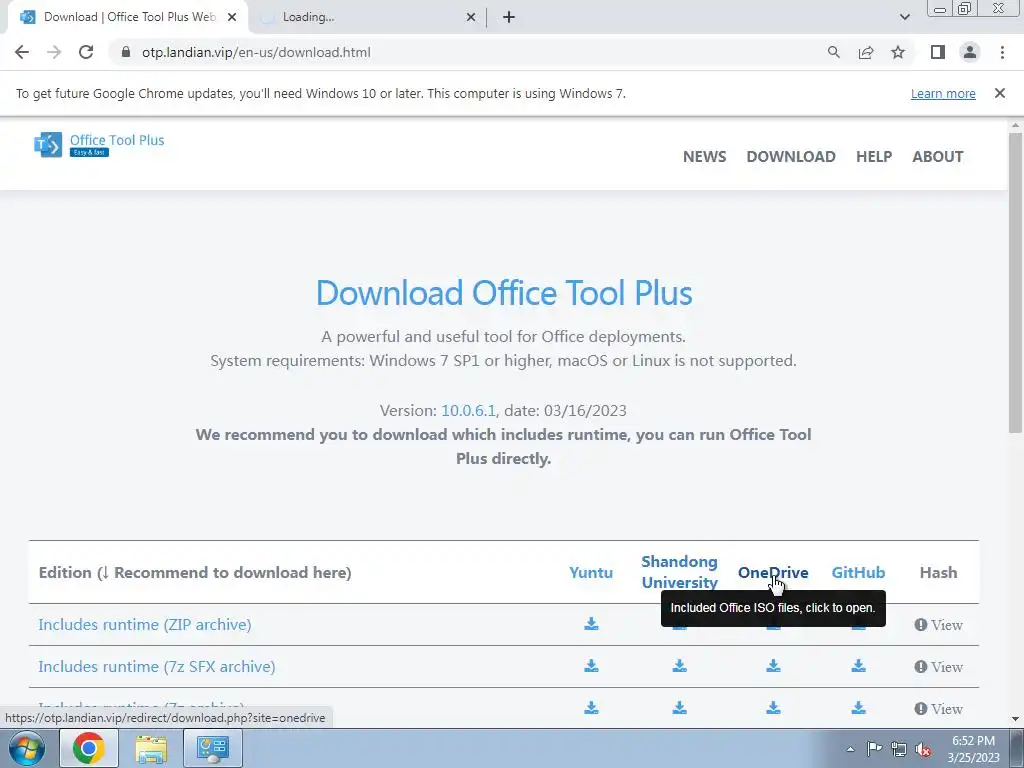The height and width of the screenshot is (768, 1024).
Task: Click Shandong University download icon in third row
Action: [x=679, y=708]
